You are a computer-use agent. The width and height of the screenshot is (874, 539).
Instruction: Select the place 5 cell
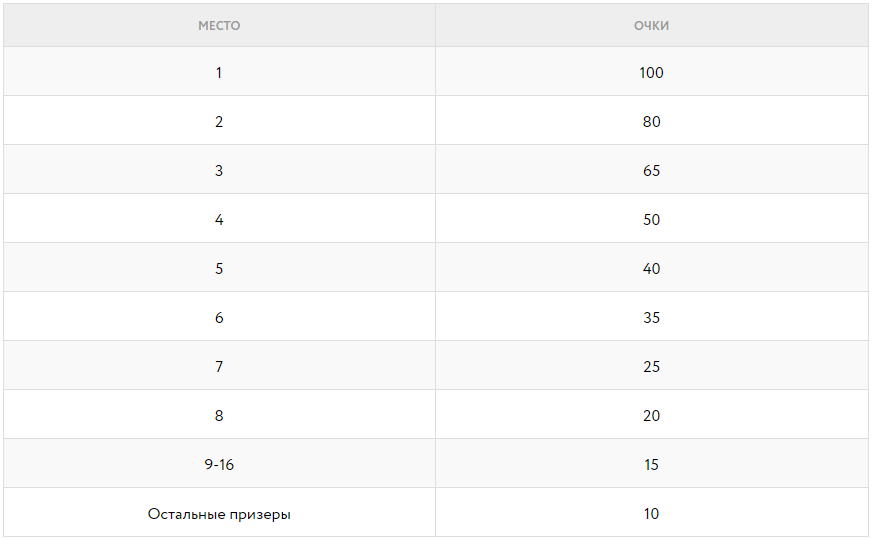tap(219, 269)
